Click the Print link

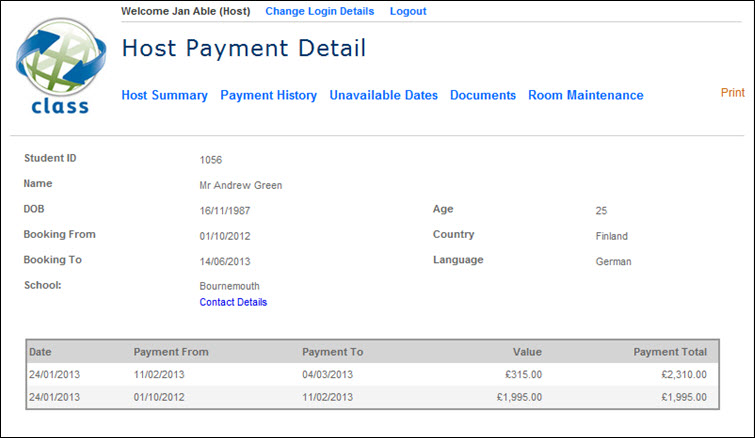tap(732, 92)
